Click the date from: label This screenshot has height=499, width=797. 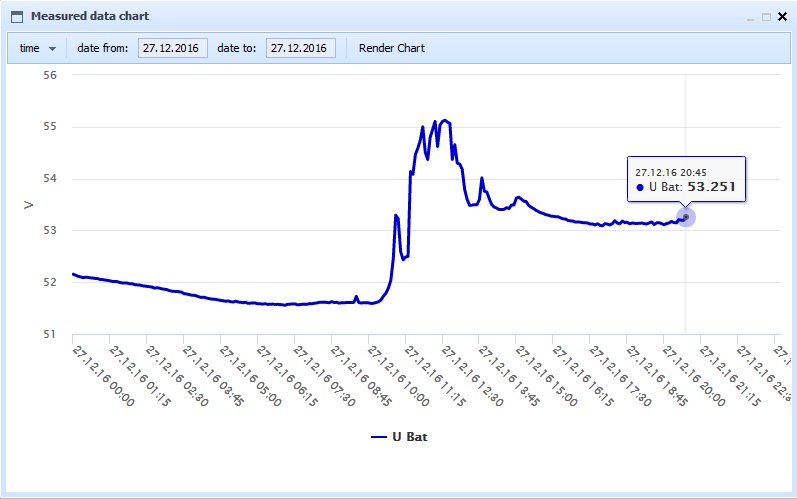103,48
